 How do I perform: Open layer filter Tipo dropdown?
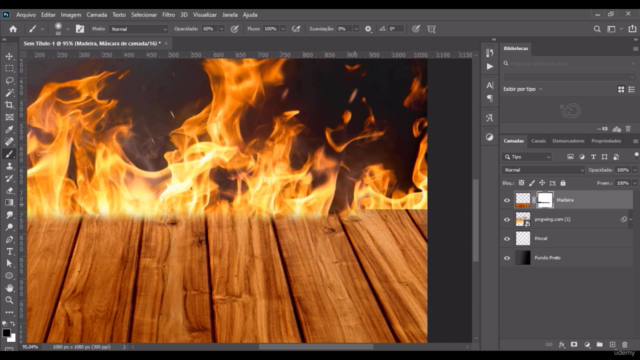tap(527, 157)
